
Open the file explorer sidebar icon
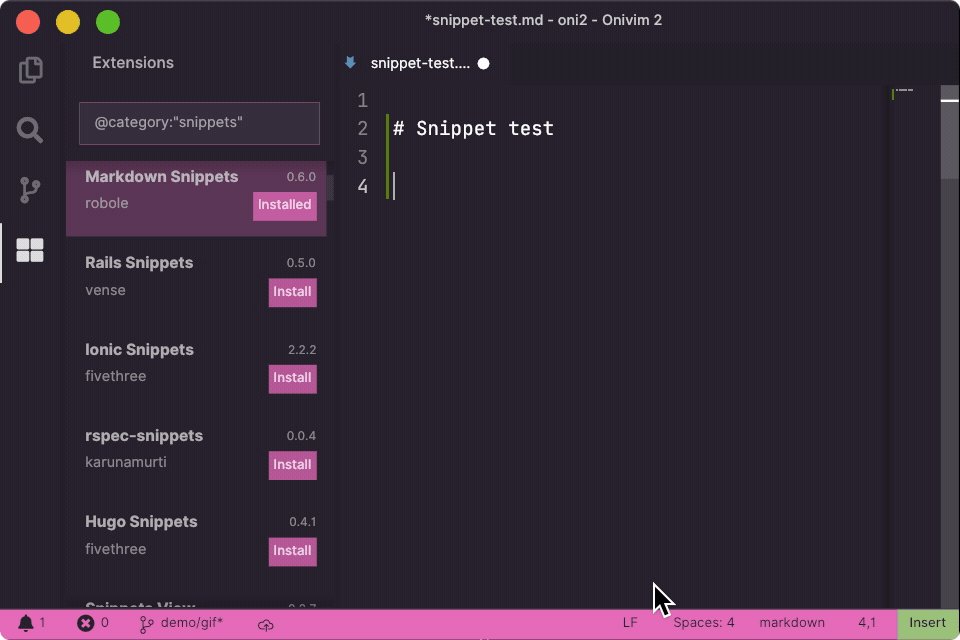31,70
